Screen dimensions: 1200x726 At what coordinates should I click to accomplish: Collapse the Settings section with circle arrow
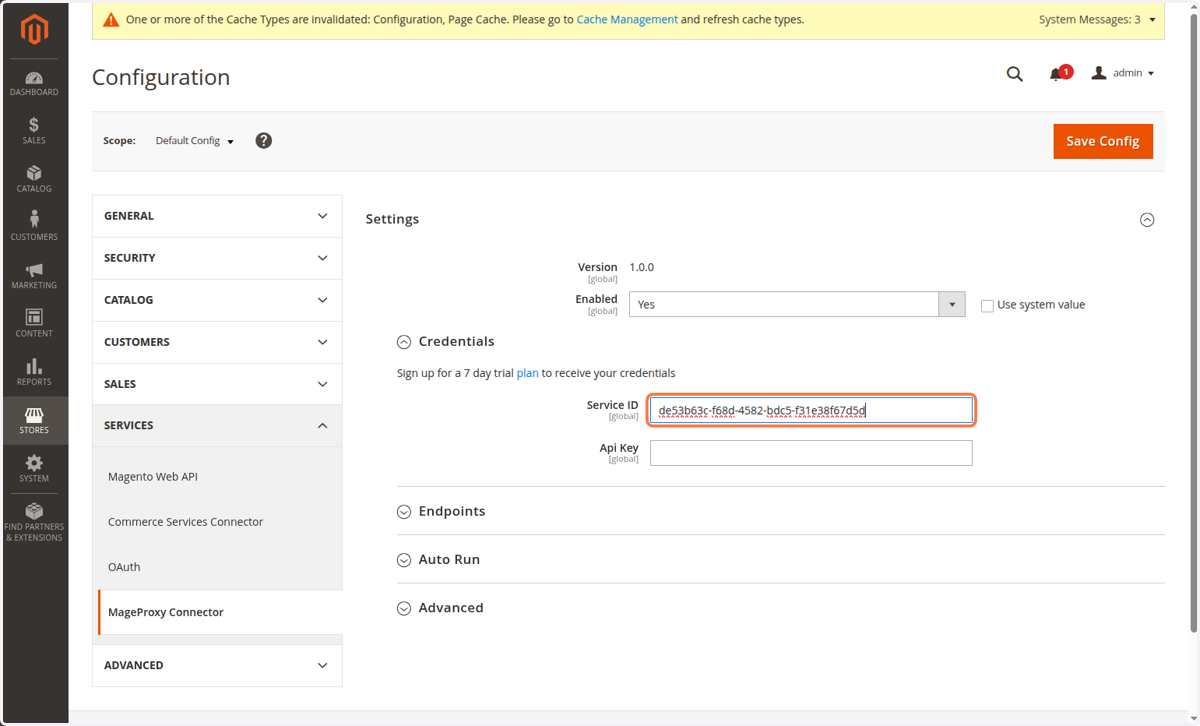1147,220
